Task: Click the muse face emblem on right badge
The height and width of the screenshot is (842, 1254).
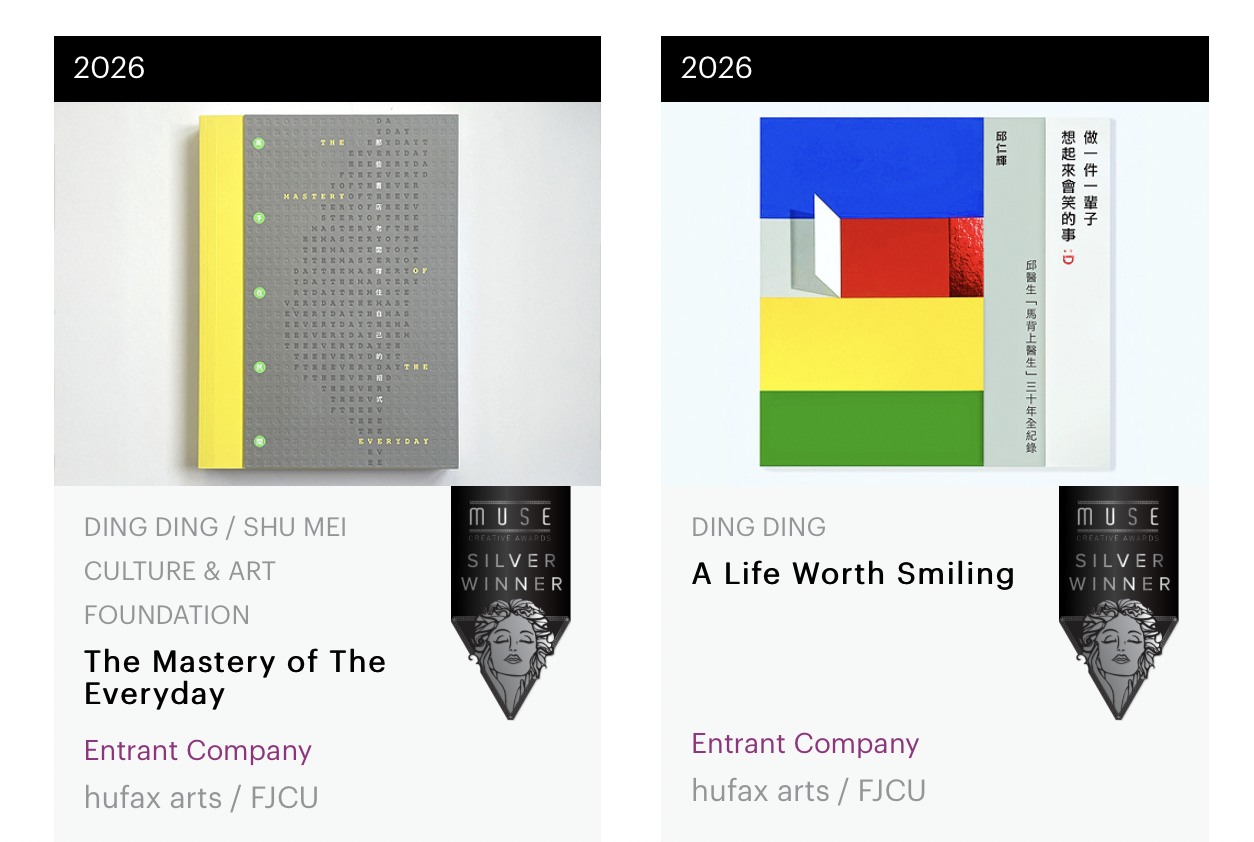Action: coord(1118,653)
